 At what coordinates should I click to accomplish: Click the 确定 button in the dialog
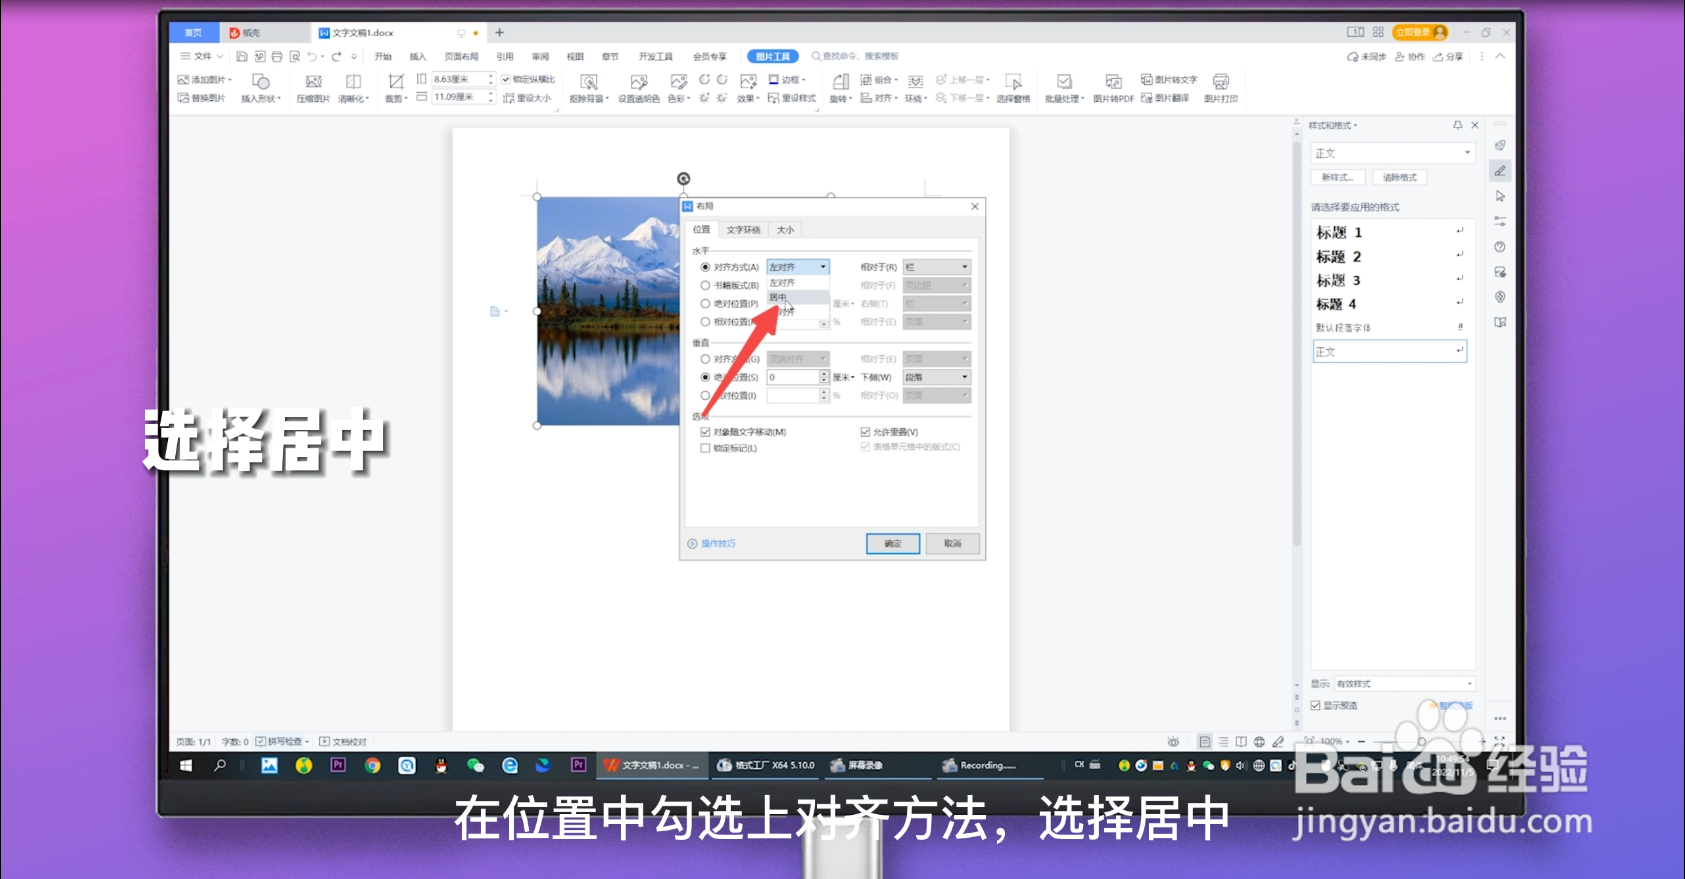(x=893, y=544)
